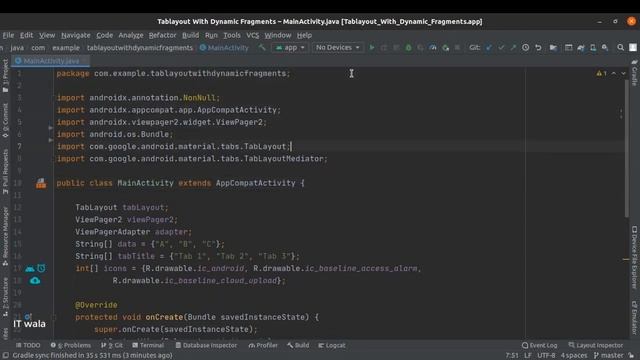Click the access alarm drawable gutter icon
The image size is (640, 360).
(41, 268)
